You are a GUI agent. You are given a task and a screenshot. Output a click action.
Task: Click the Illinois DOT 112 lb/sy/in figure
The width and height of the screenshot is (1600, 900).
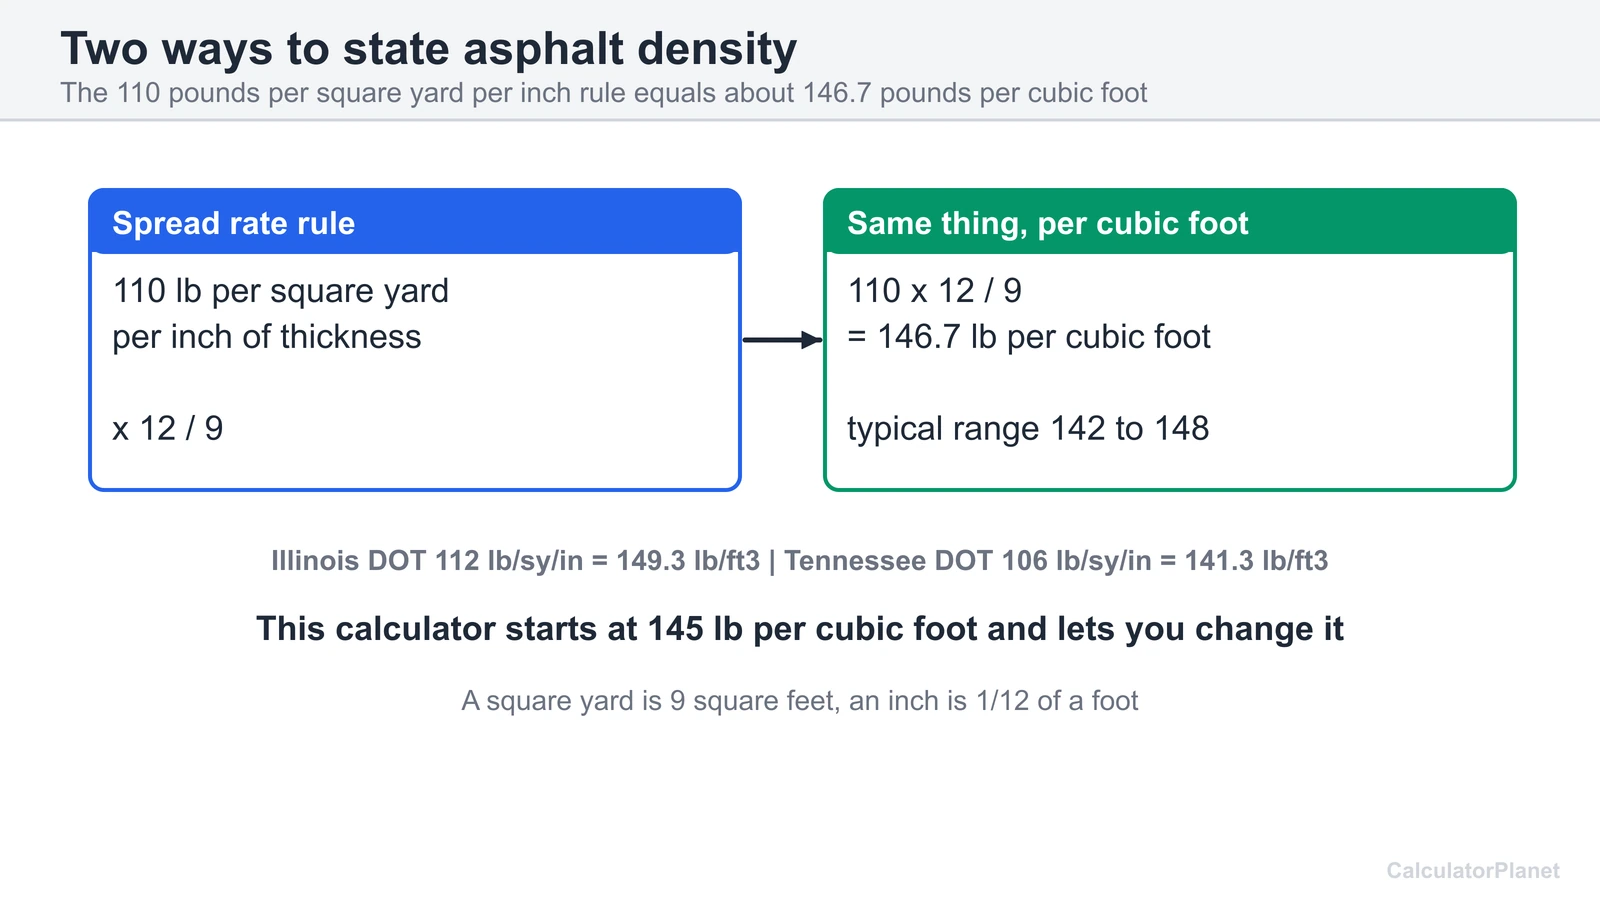click(515, 561)
